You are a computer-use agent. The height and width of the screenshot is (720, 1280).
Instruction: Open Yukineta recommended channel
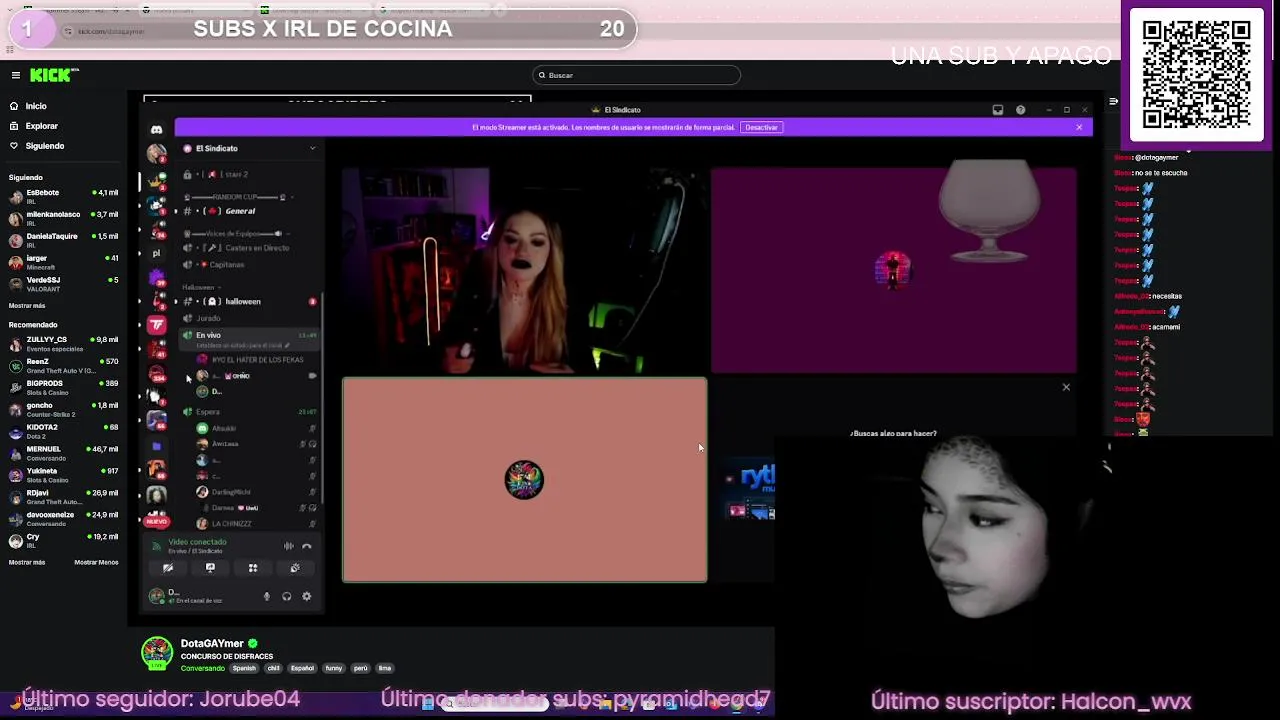click(x=63, y=475)
